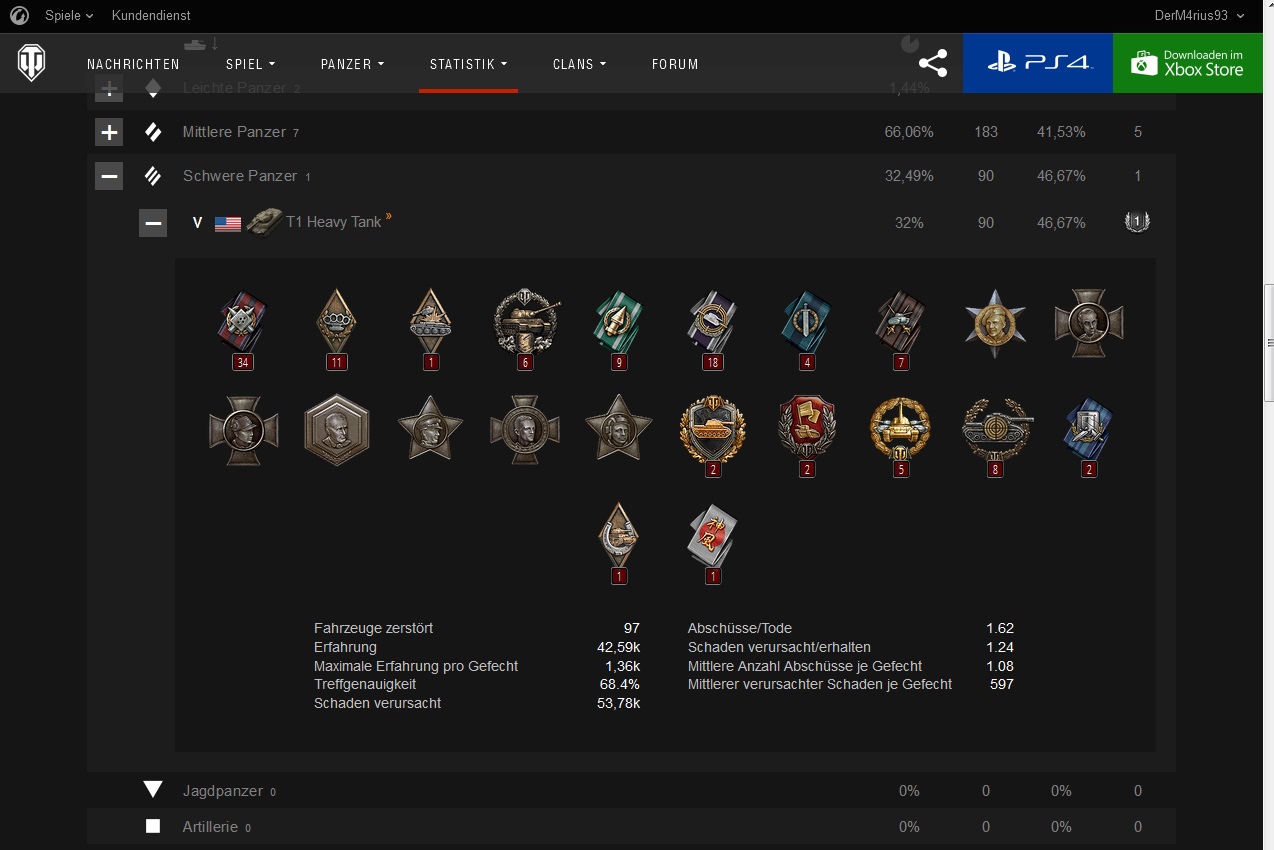This screenshot has height=850, width=1274.
Task: Click the Artillerie square class icon
Action: 153,827
